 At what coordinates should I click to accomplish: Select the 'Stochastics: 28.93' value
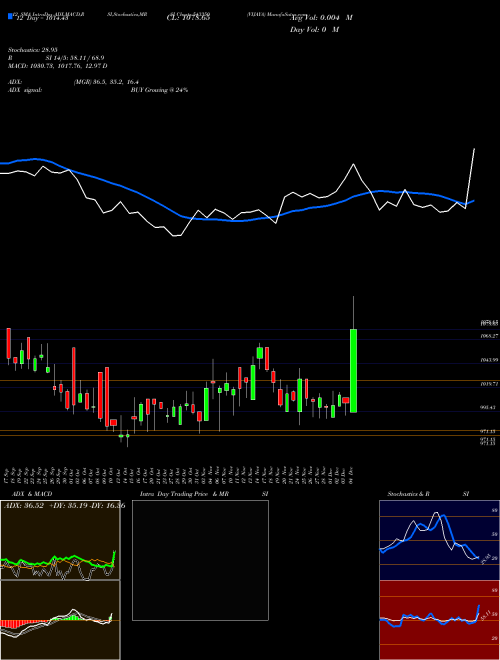pyautogui.click(x=32, y=50)
